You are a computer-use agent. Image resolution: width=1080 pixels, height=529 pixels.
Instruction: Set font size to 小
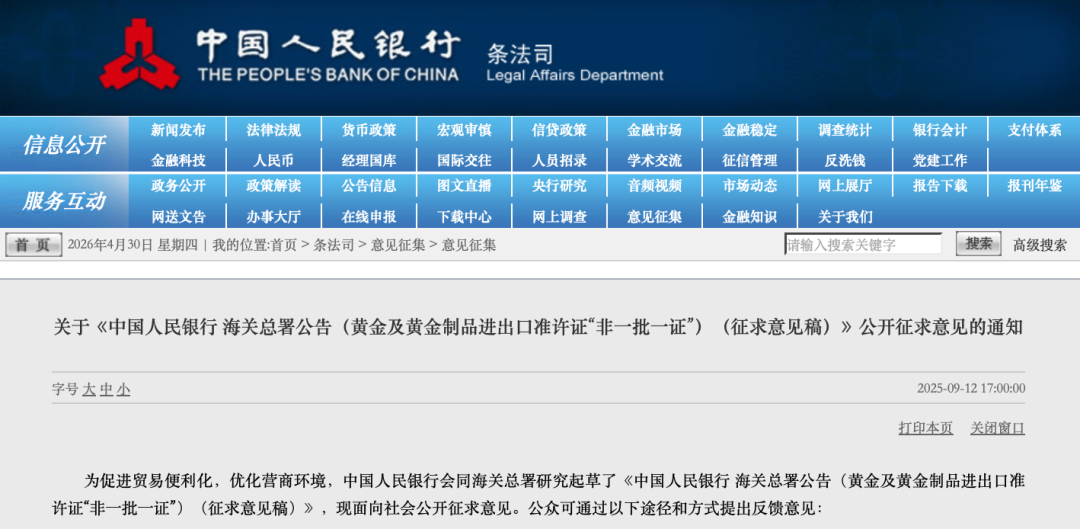(x=123, y=390)
